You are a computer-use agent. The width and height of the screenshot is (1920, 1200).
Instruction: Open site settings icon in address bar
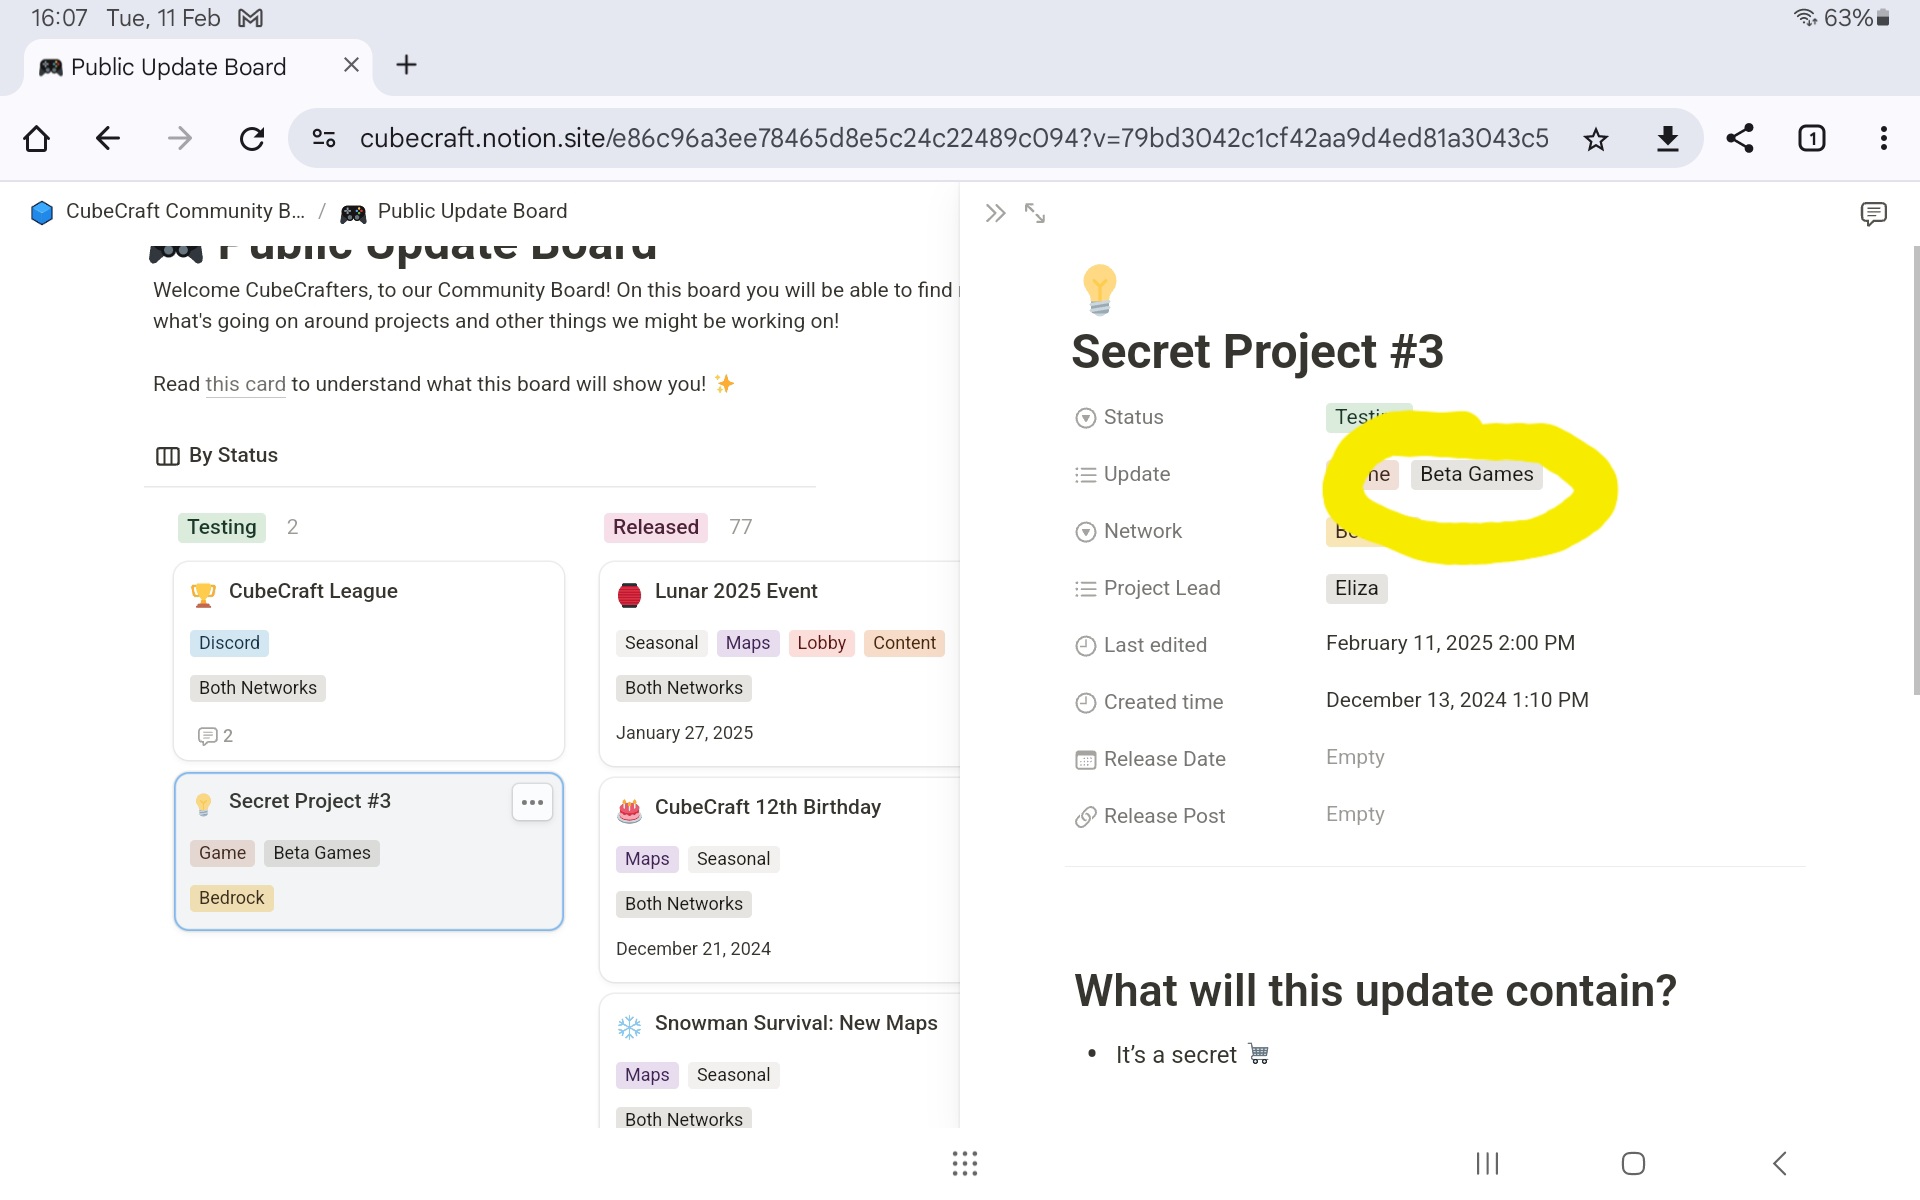pyautogui.click(x=324, y=138)
